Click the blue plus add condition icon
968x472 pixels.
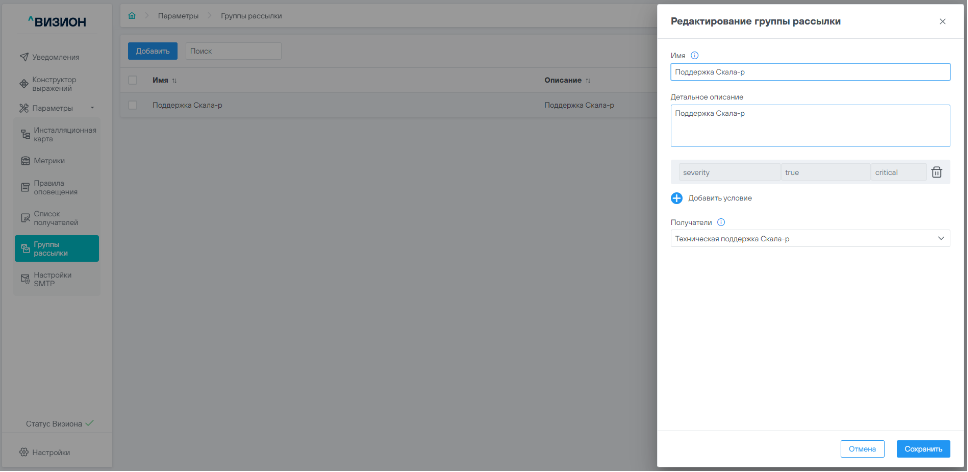(x=676, y=198)
